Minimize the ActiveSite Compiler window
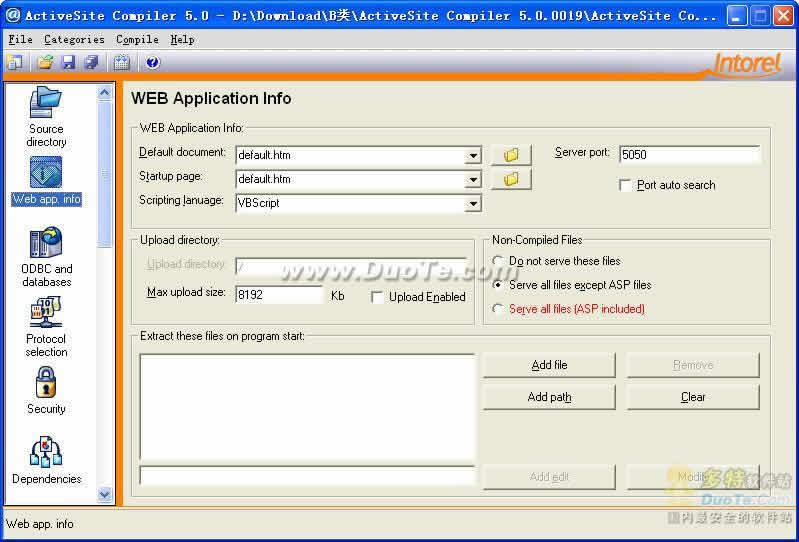This screenshot has height=542, width=799. coord(735,16)
